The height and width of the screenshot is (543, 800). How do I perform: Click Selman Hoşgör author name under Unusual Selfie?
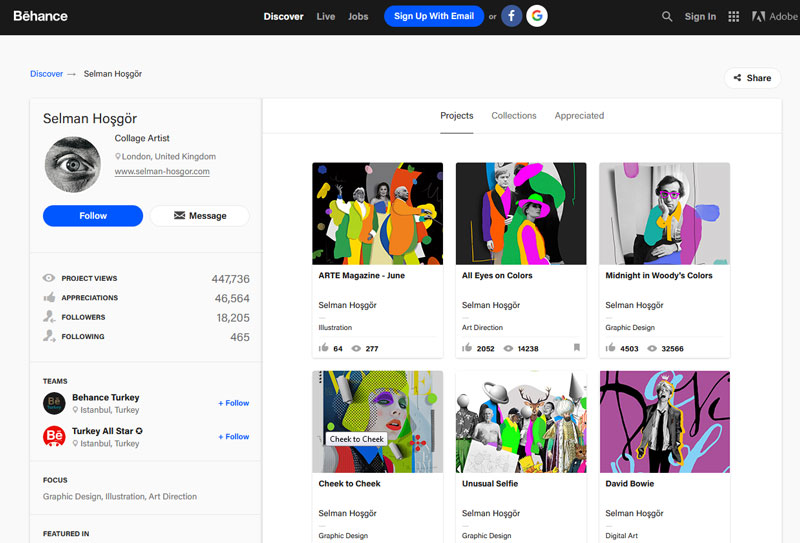click(x=491, y=513)
